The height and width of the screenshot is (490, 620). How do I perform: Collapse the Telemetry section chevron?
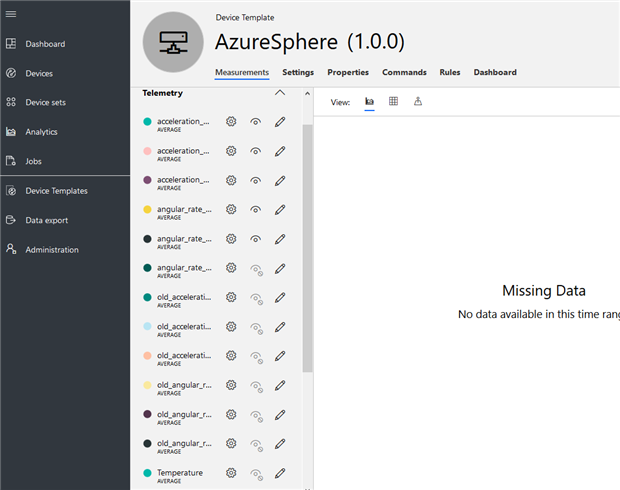pos(280,93)
